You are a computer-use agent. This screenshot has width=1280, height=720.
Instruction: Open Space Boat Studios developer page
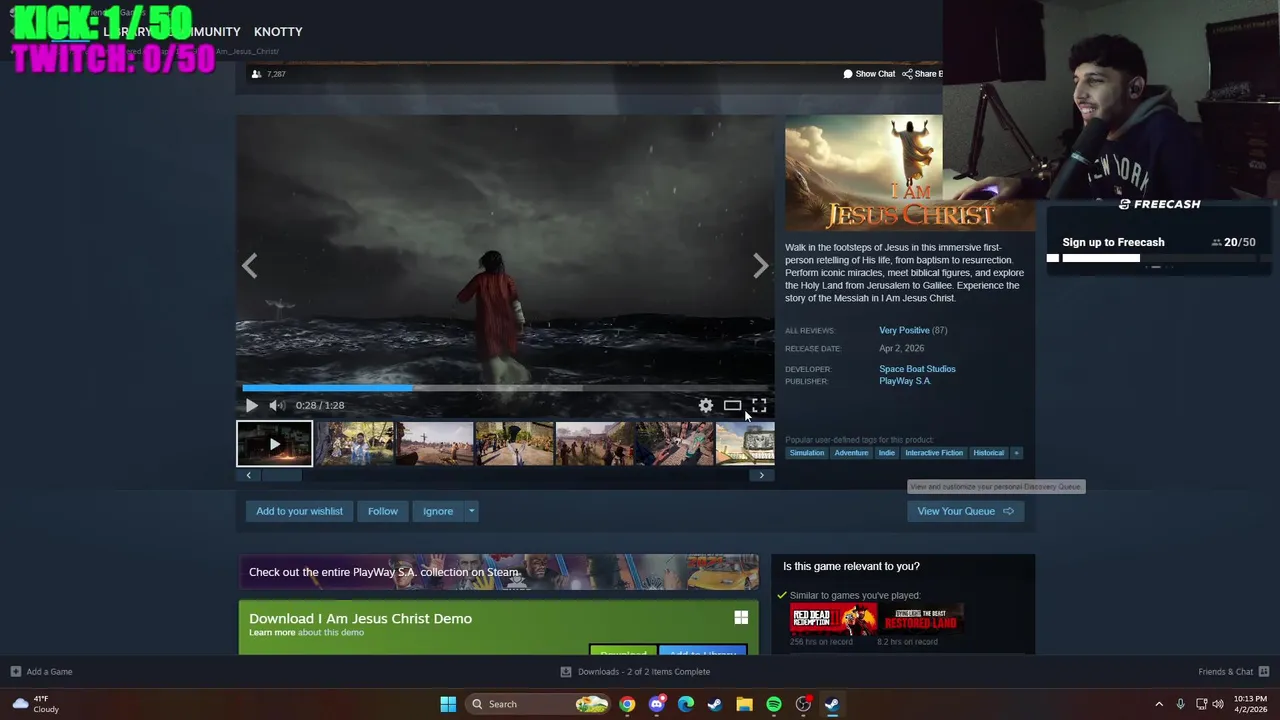pyautogui.click(x=917, y=369)
